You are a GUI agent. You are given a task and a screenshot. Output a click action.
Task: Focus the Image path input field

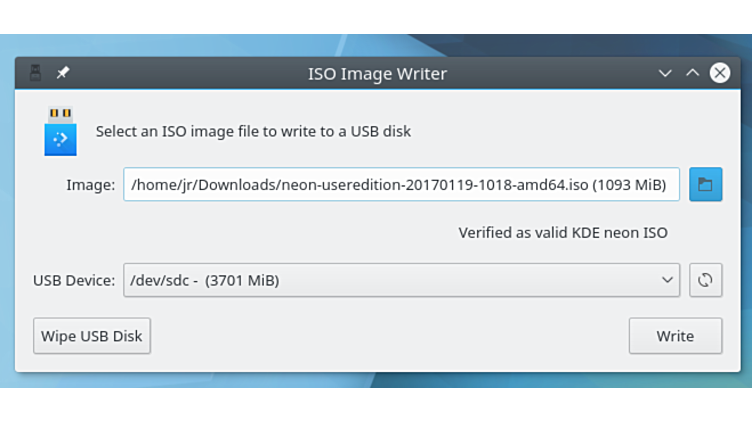coord(400,184)
